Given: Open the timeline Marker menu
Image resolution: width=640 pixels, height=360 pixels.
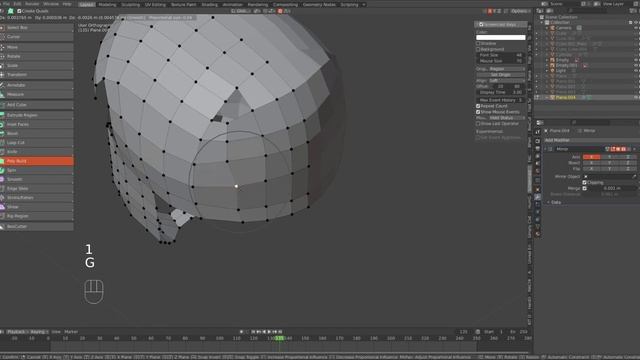Looking at the screenshot, I should click(x=71, y=332).
